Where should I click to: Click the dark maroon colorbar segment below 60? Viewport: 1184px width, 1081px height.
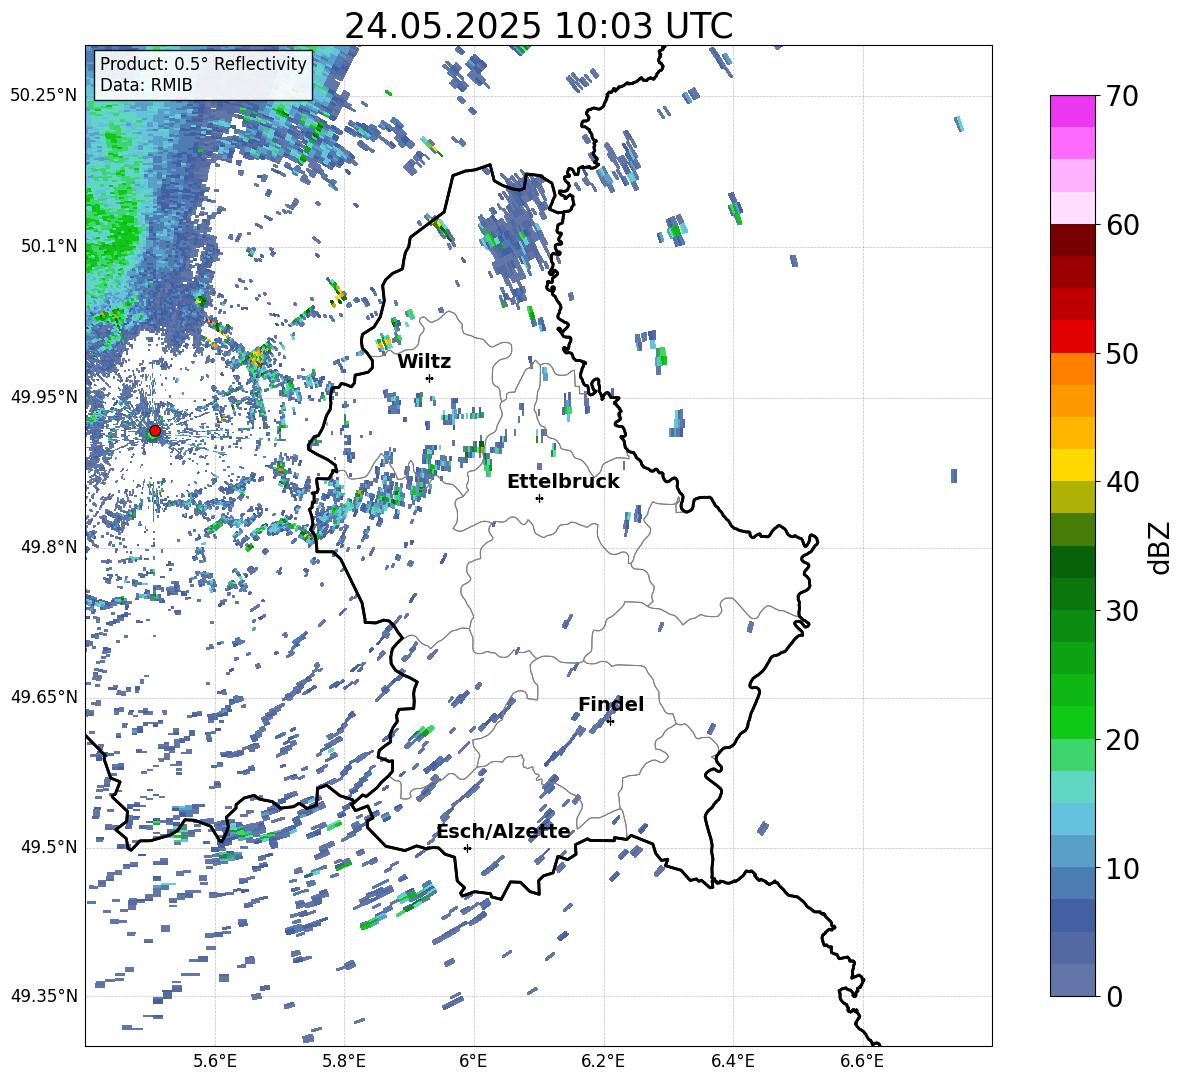click(x=1072, y=240)
